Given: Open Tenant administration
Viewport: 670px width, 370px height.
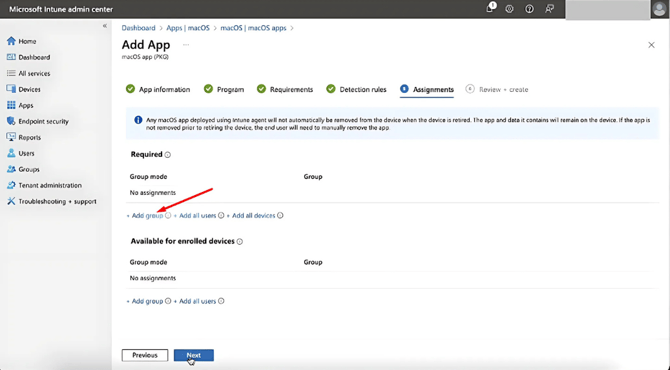Looking at the screenshot, I should coord(44,185).
